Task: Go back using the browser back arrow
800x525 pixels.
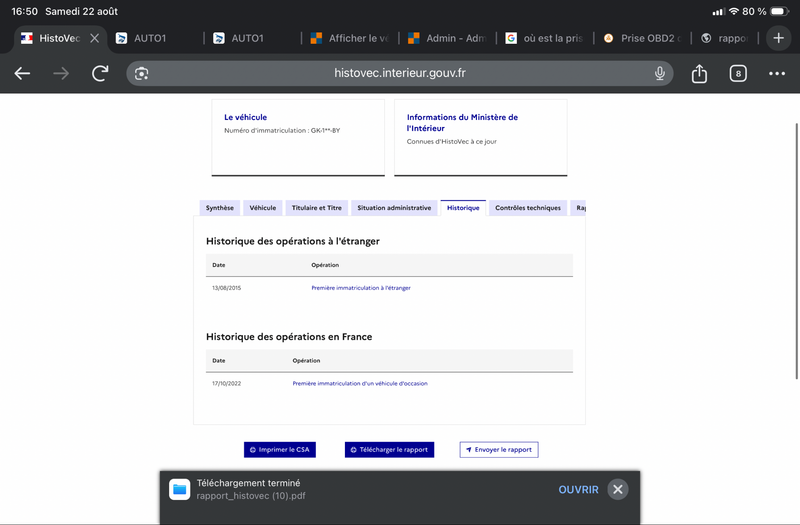Action: click(22, 73)
